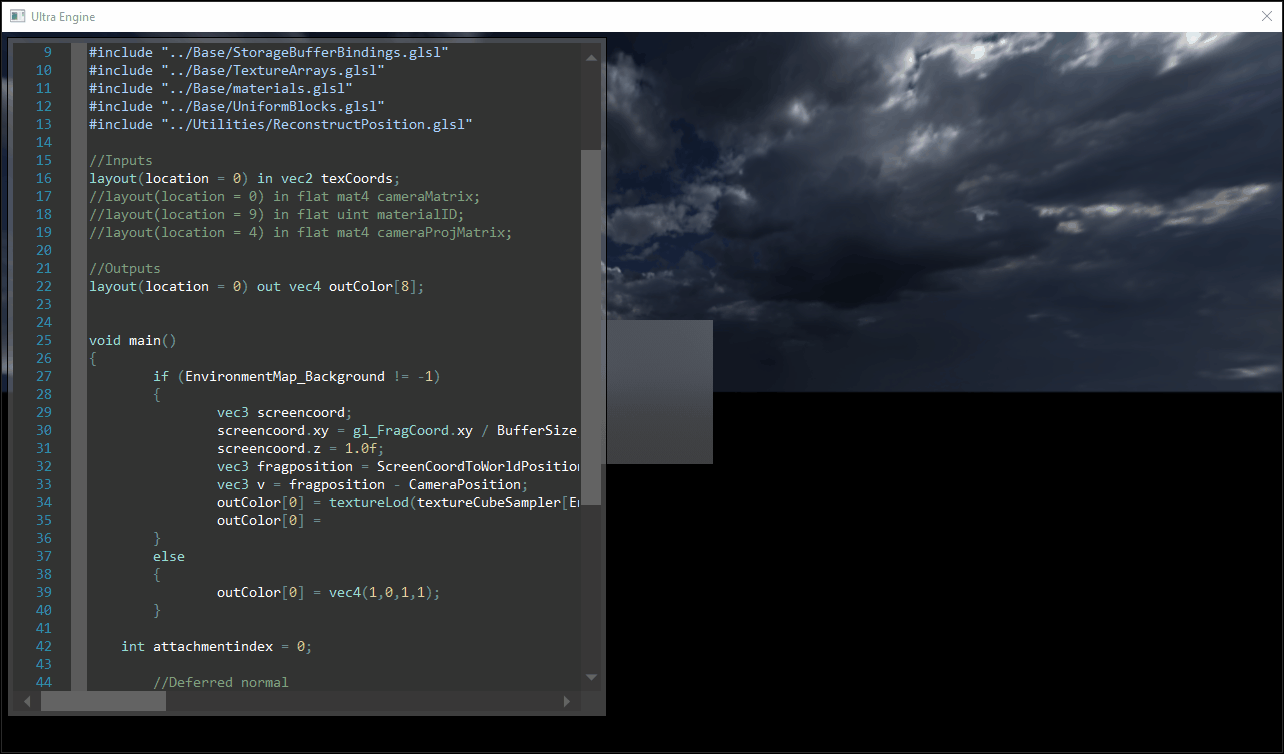Click the horizontal scroll right arrow
1284x754 pixels.
(x=568, y=702)
